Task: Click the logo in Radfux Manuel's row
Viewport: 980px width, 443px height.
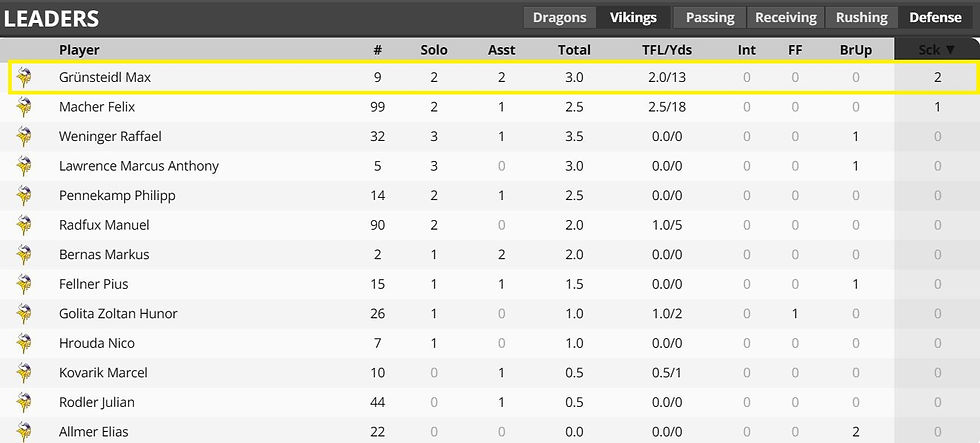Action: pos(24,225)
